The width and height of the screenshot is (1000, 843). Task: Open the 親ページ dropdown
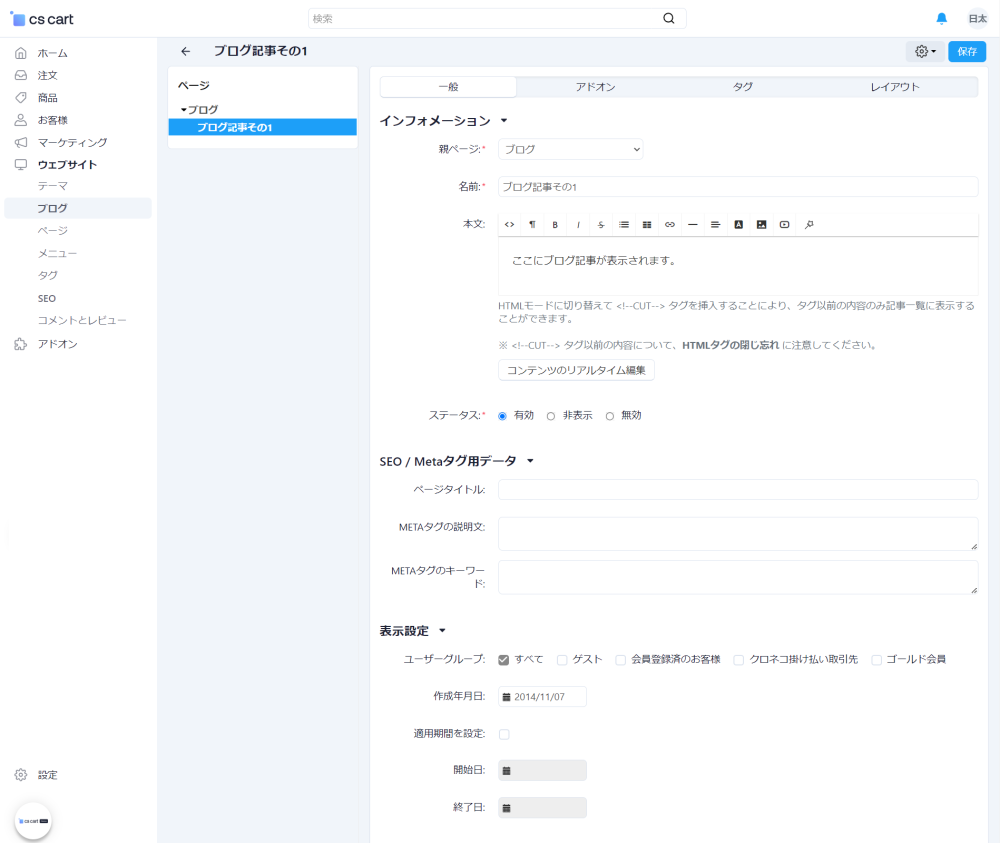pos(570,149)
